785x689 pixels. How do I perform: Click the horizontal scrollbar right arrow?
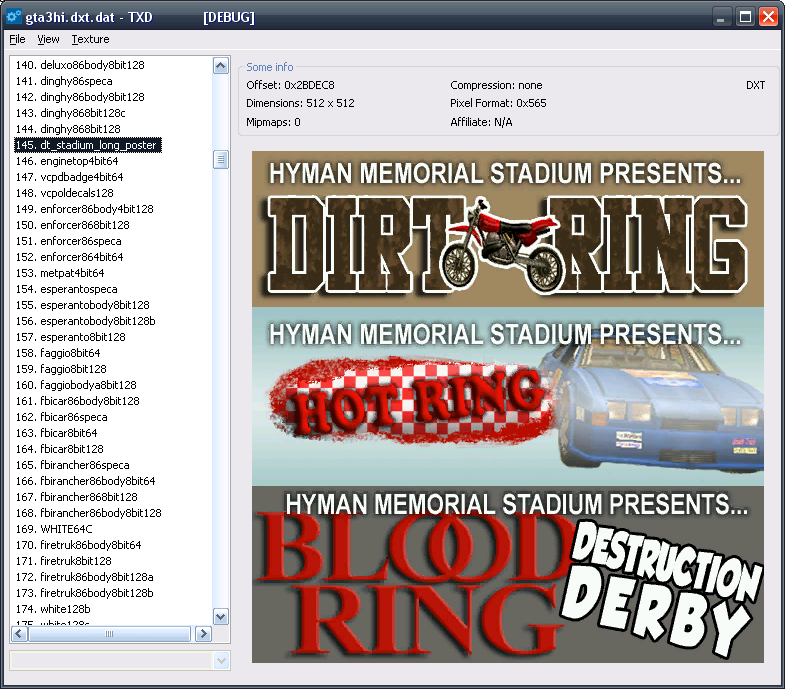203,634
